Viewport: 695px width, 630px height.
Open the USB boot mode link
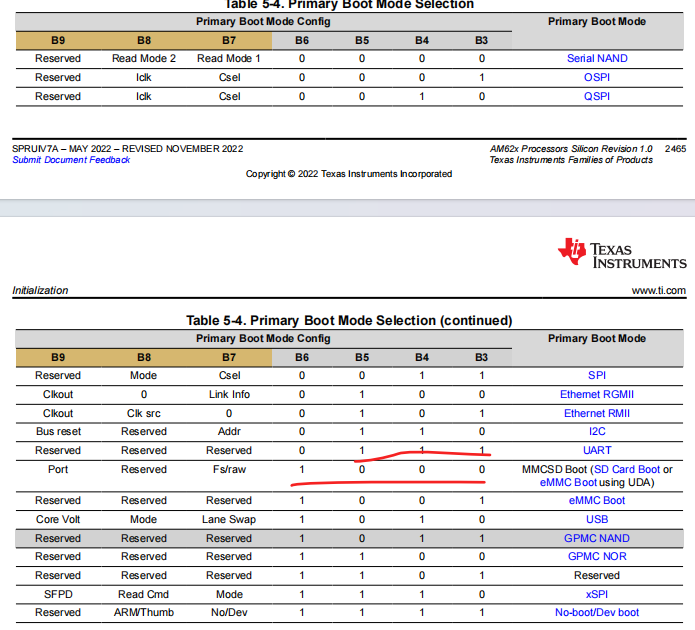coord(597,520)
